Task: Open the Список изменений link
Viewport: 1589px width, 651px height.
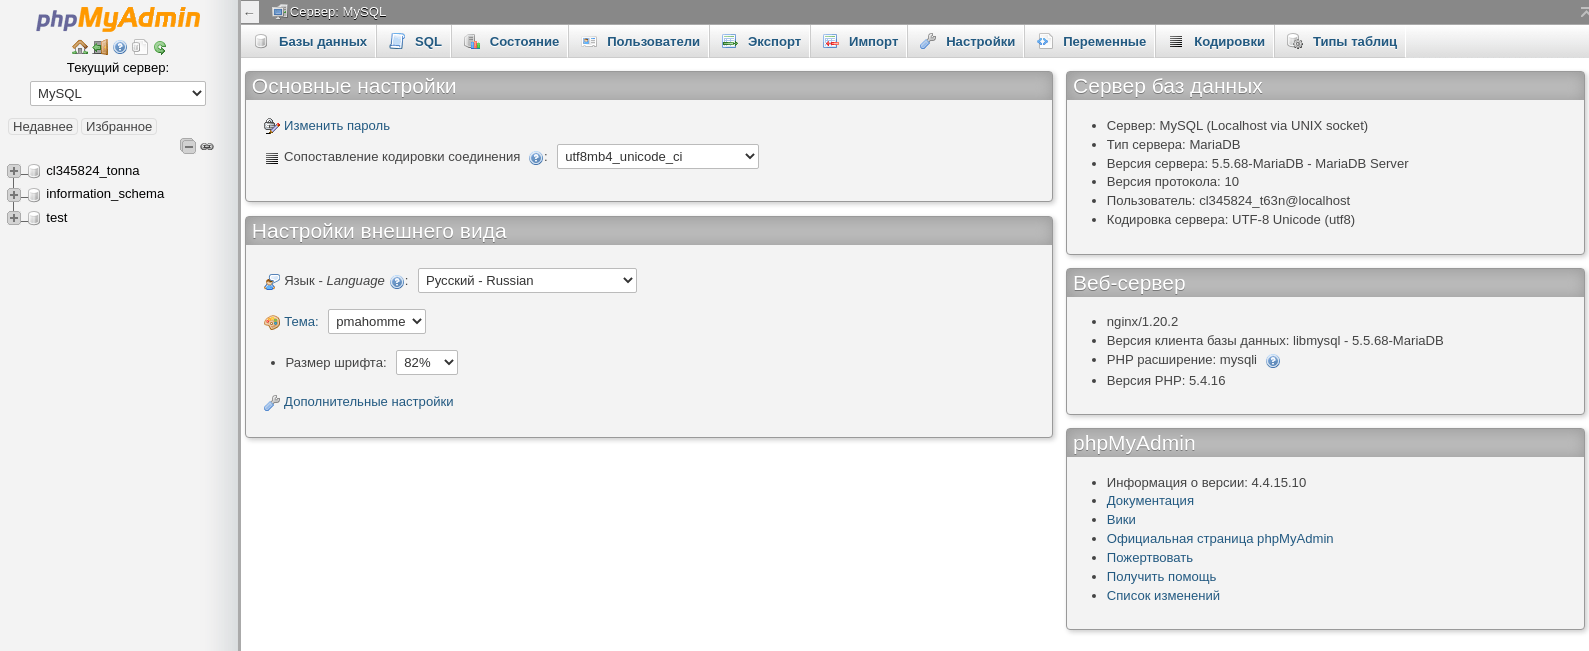Action: click(1163, 596)
